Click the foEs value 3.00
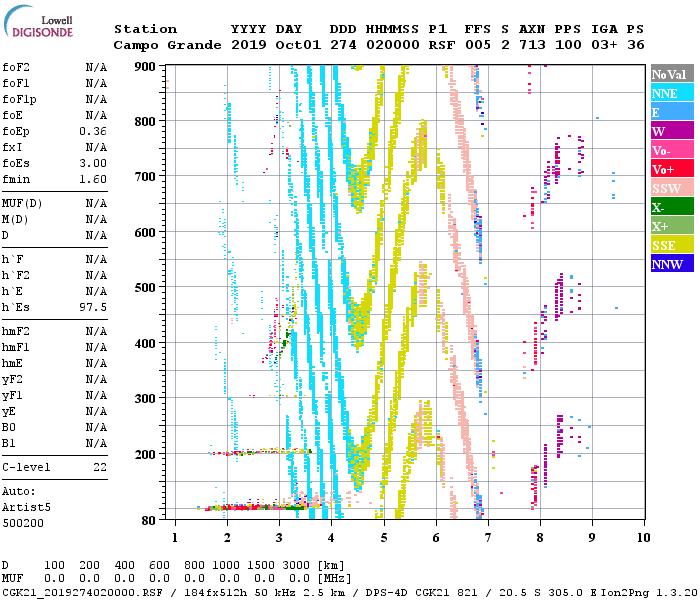This screenshot has width=700, height=600. 93,163
